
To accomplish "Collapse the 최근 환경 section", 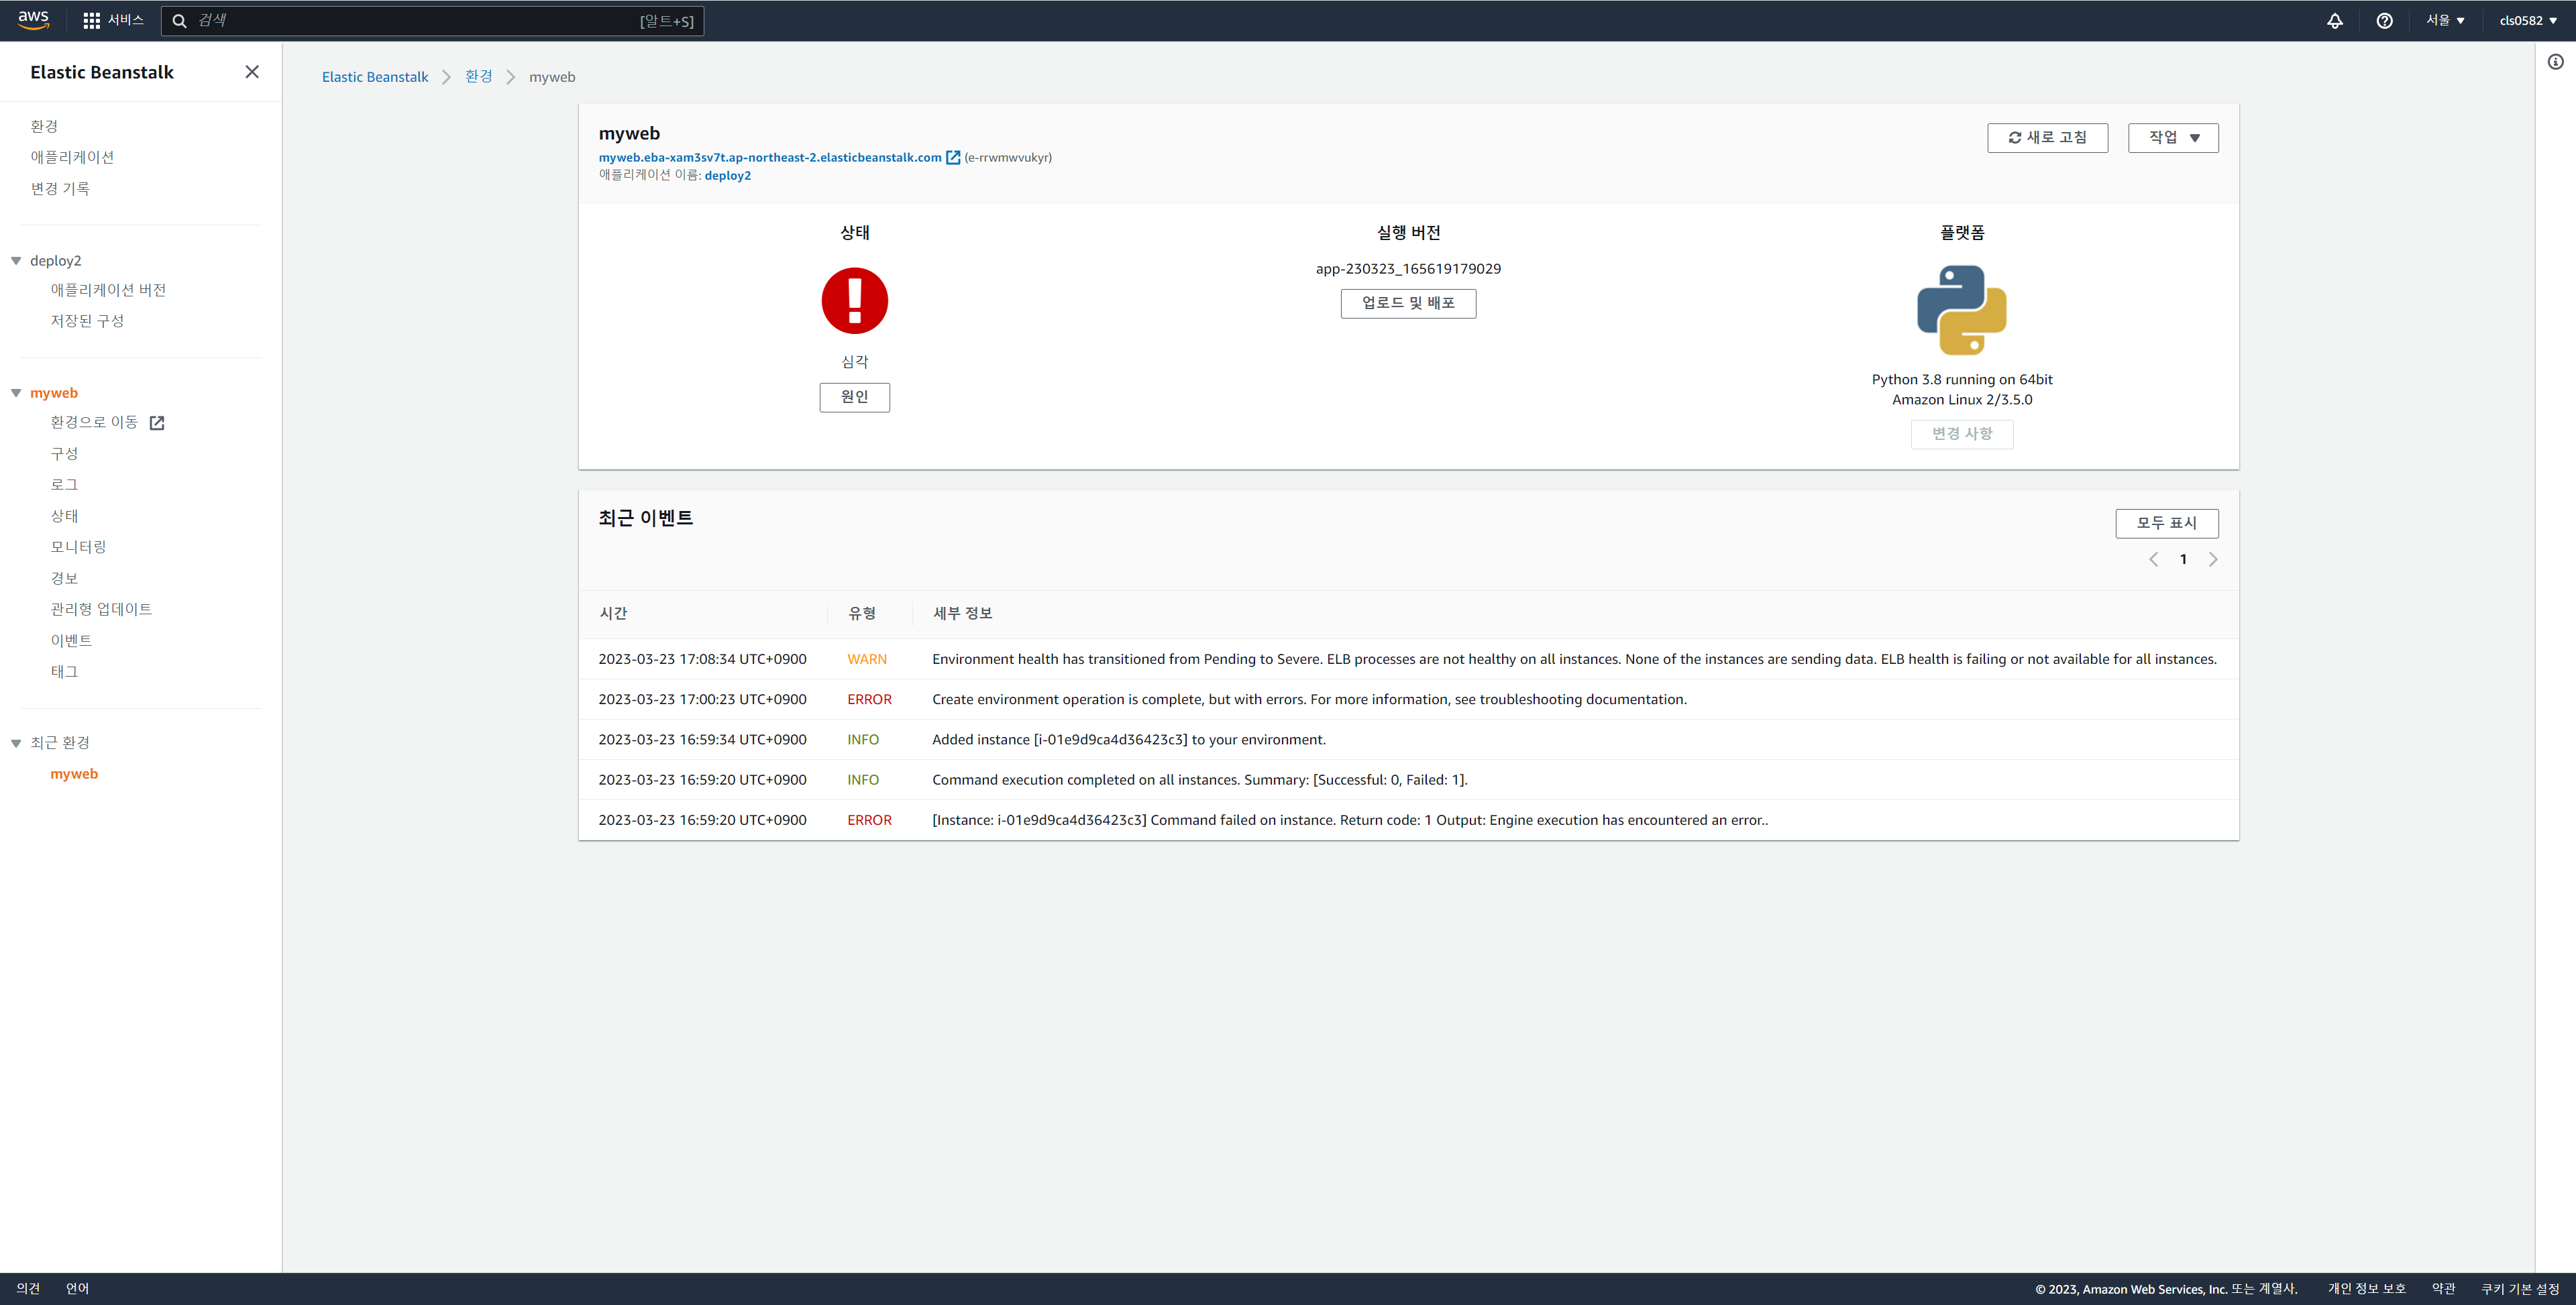I will coord(16,743).
